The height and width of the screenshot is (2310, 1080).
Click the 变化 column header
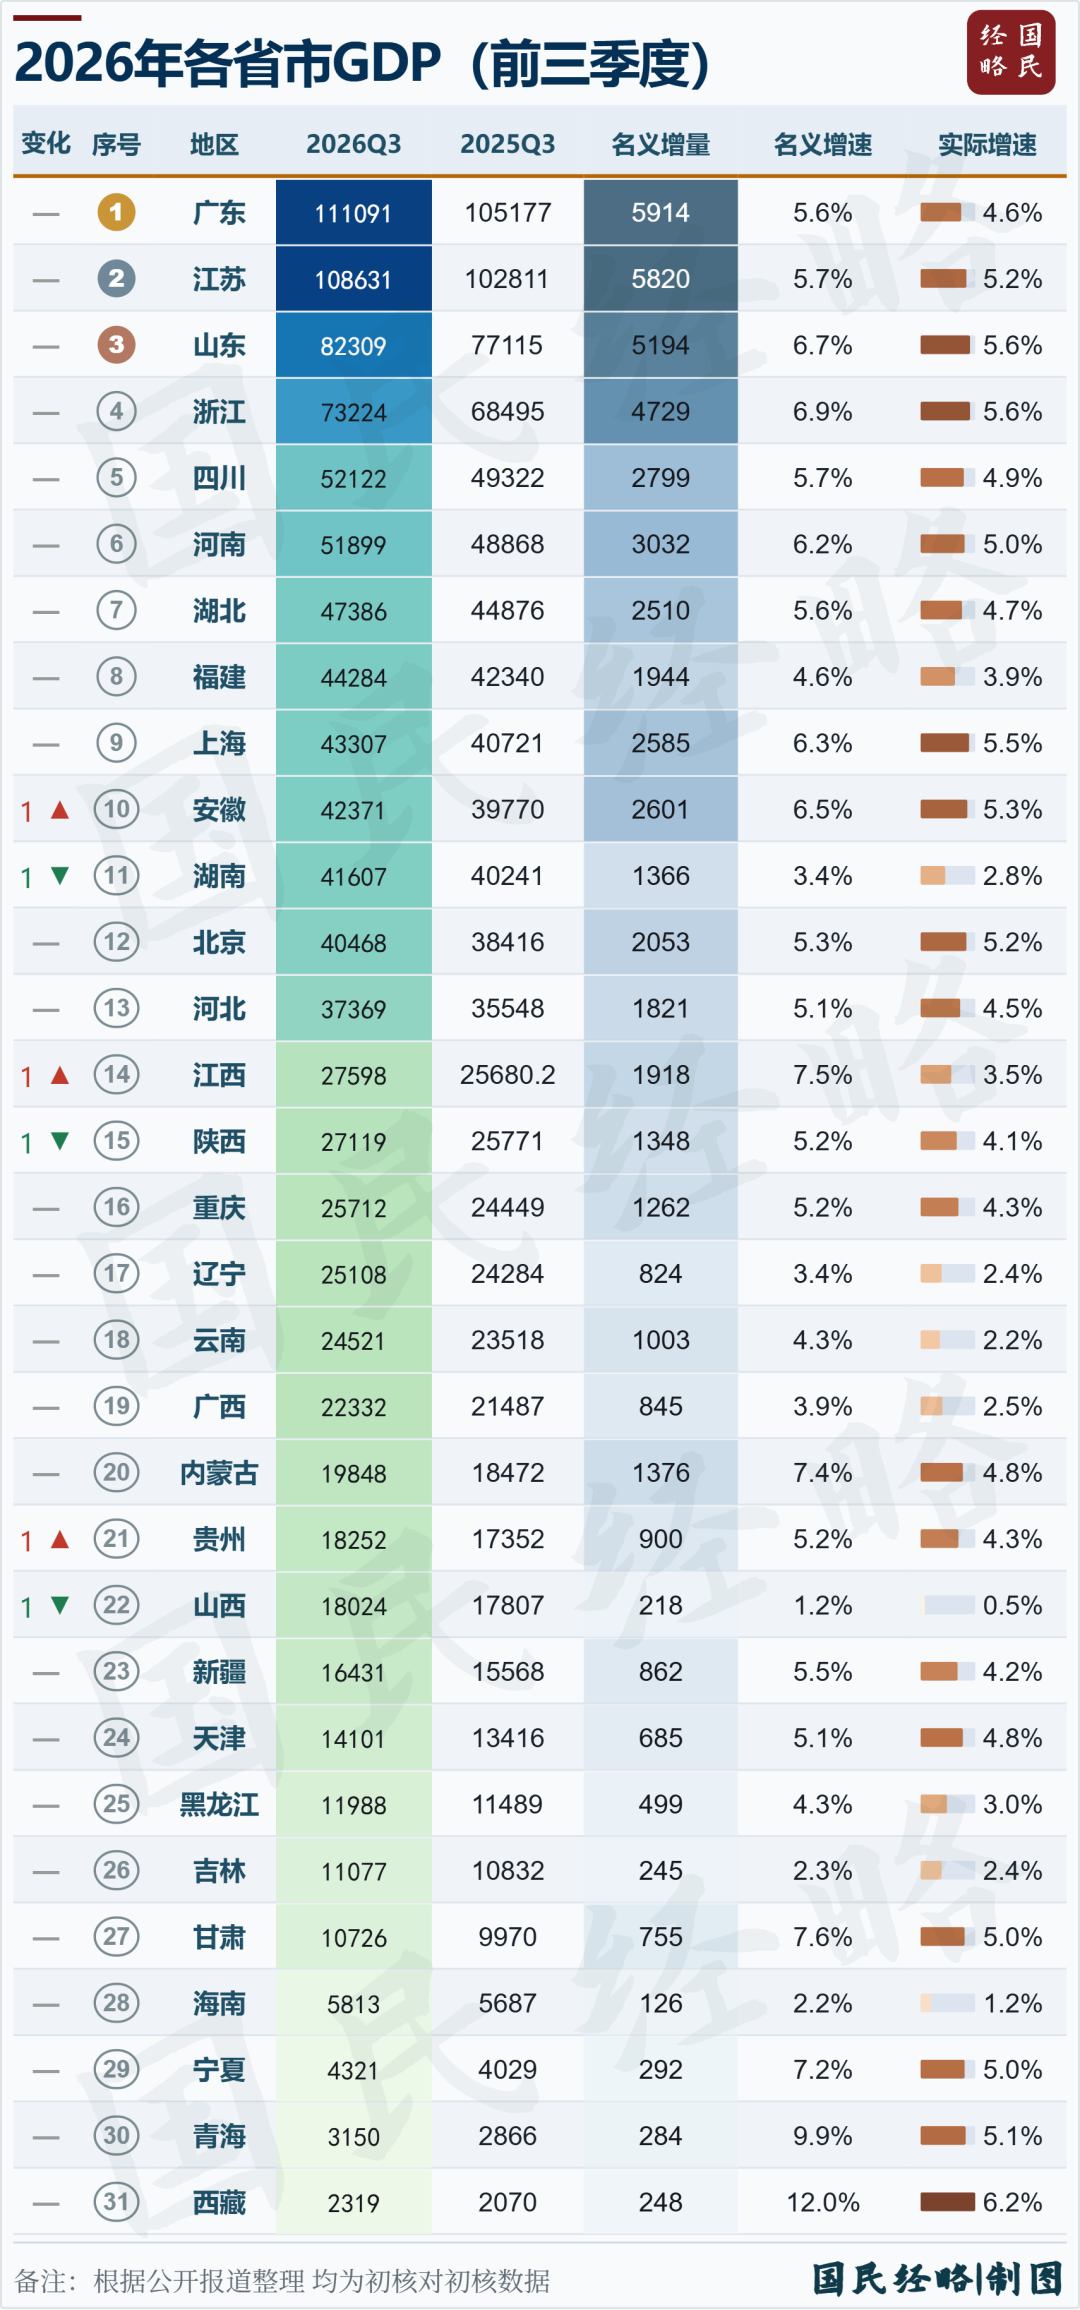(x=46, y=144)
